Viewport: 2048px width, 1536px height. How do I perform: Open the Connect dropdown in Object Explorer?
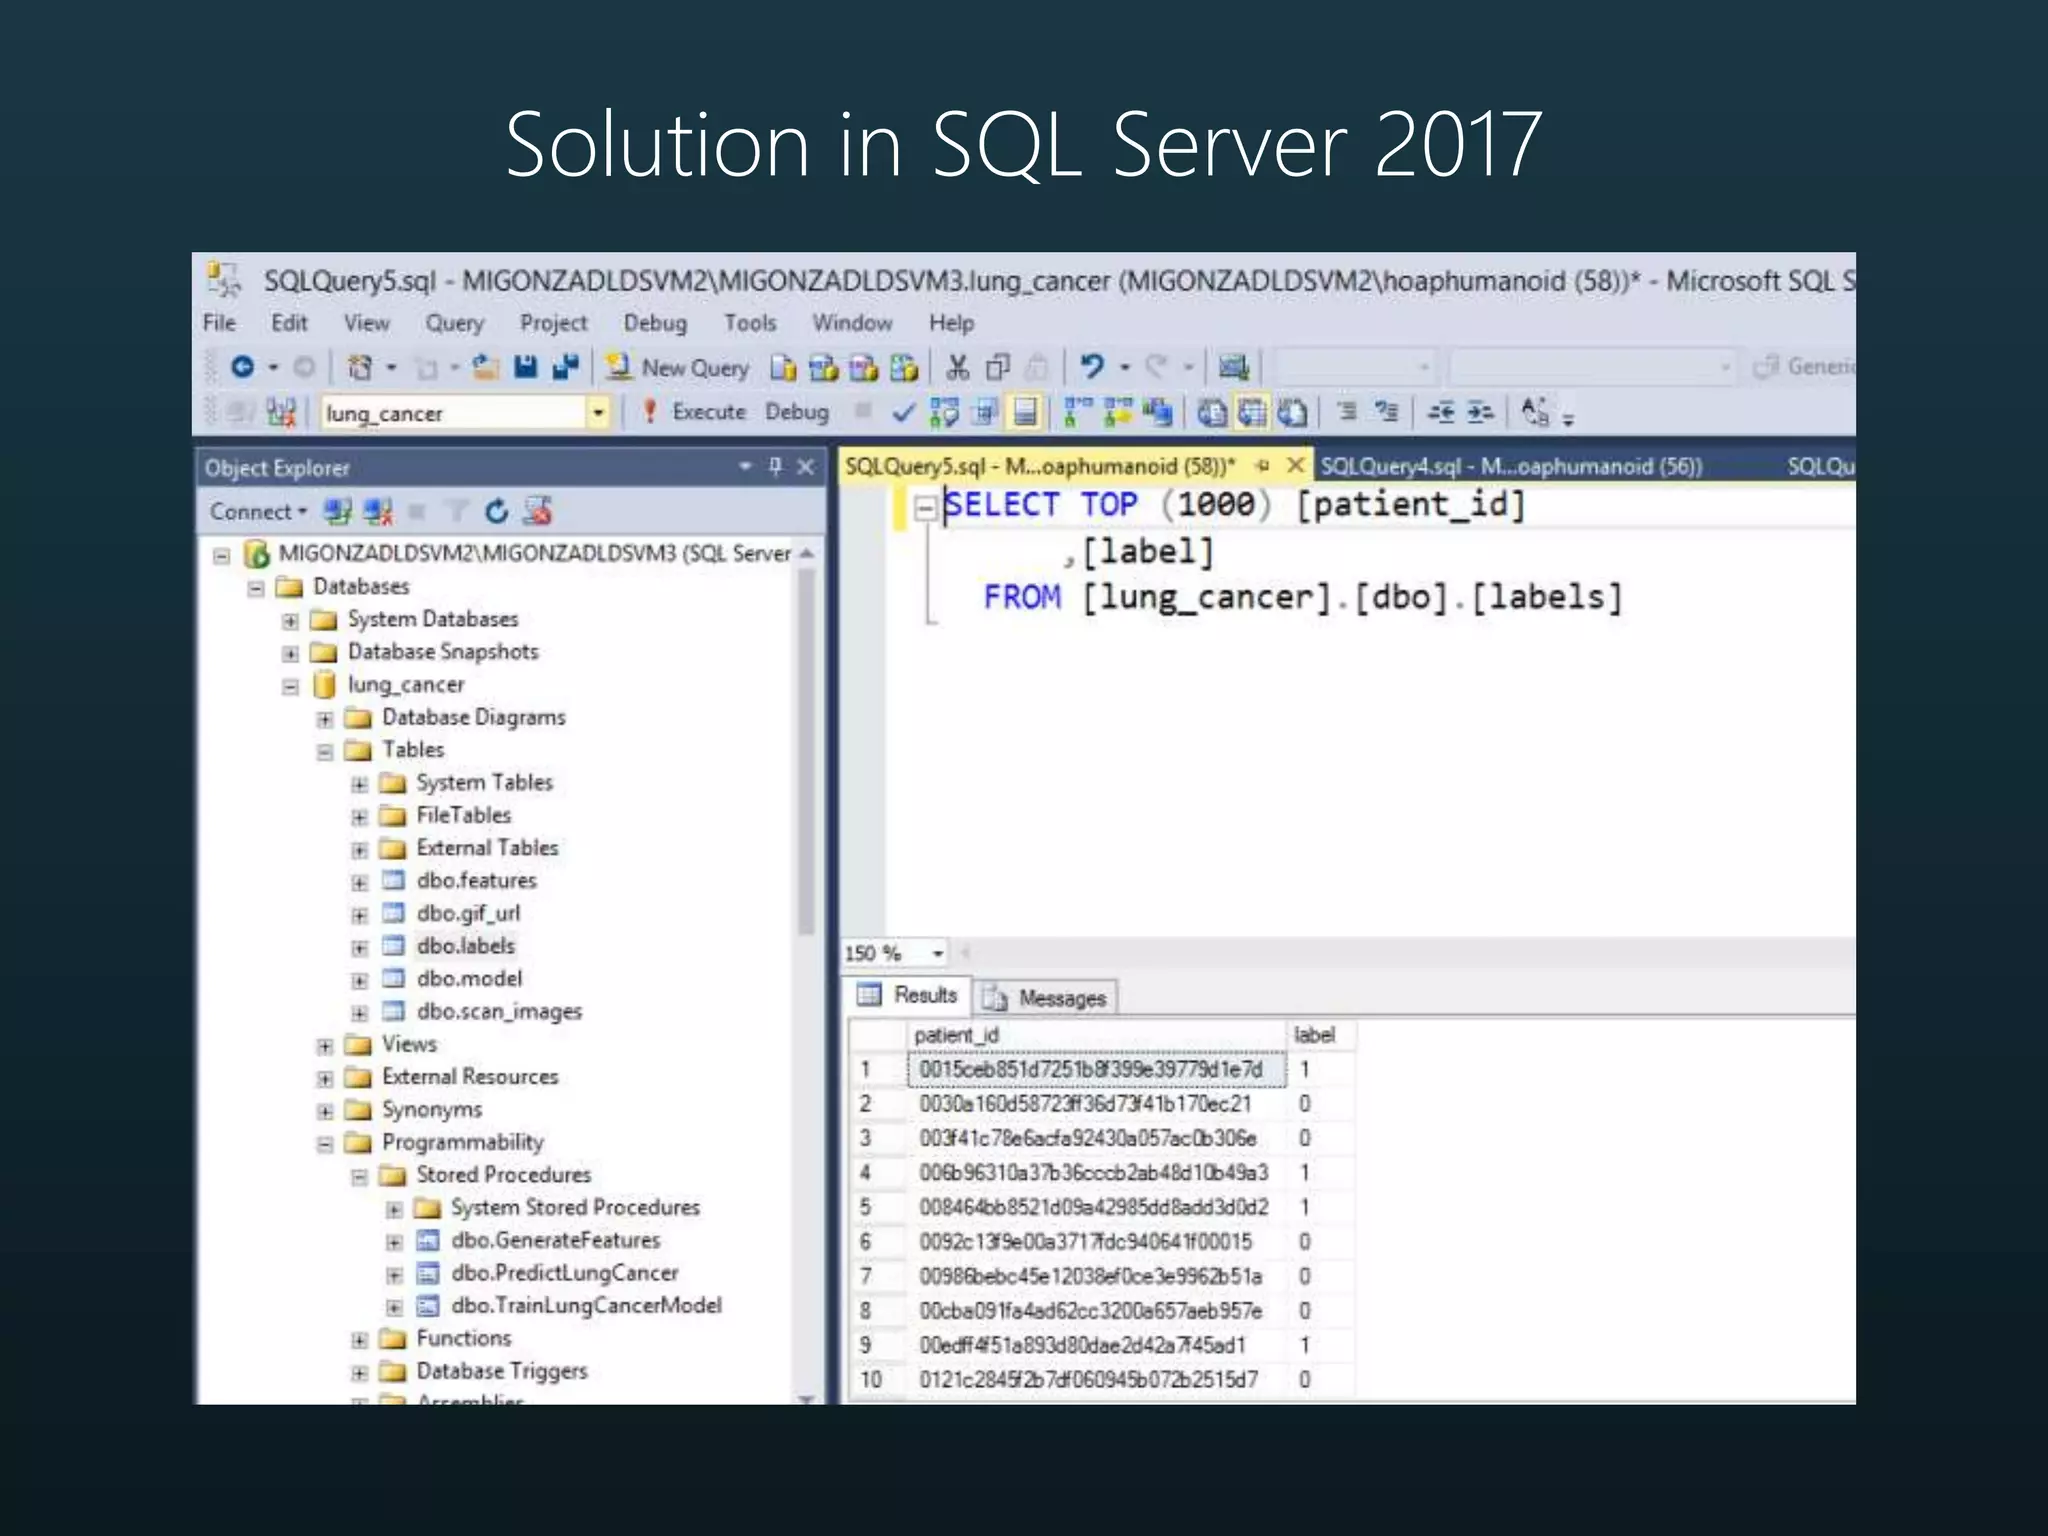pyautogui.click(x=257, y=512)
